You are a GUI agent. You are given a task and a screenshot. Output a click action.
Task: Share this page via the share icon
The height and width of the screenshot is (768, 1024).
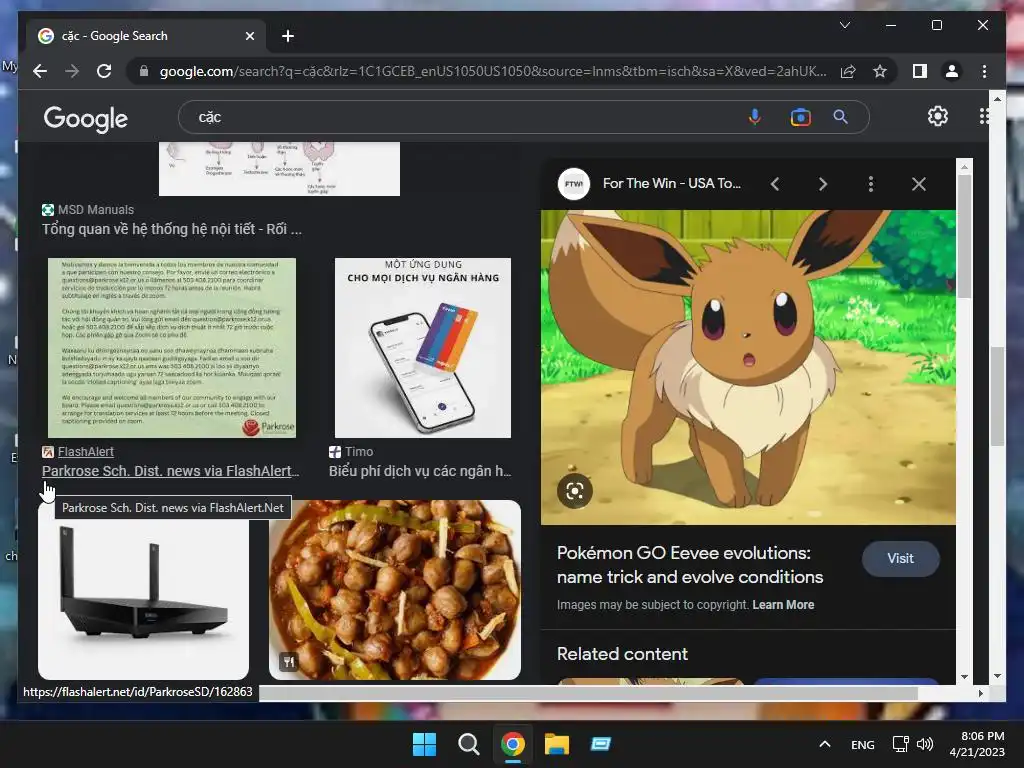click(x=848, y=71)
